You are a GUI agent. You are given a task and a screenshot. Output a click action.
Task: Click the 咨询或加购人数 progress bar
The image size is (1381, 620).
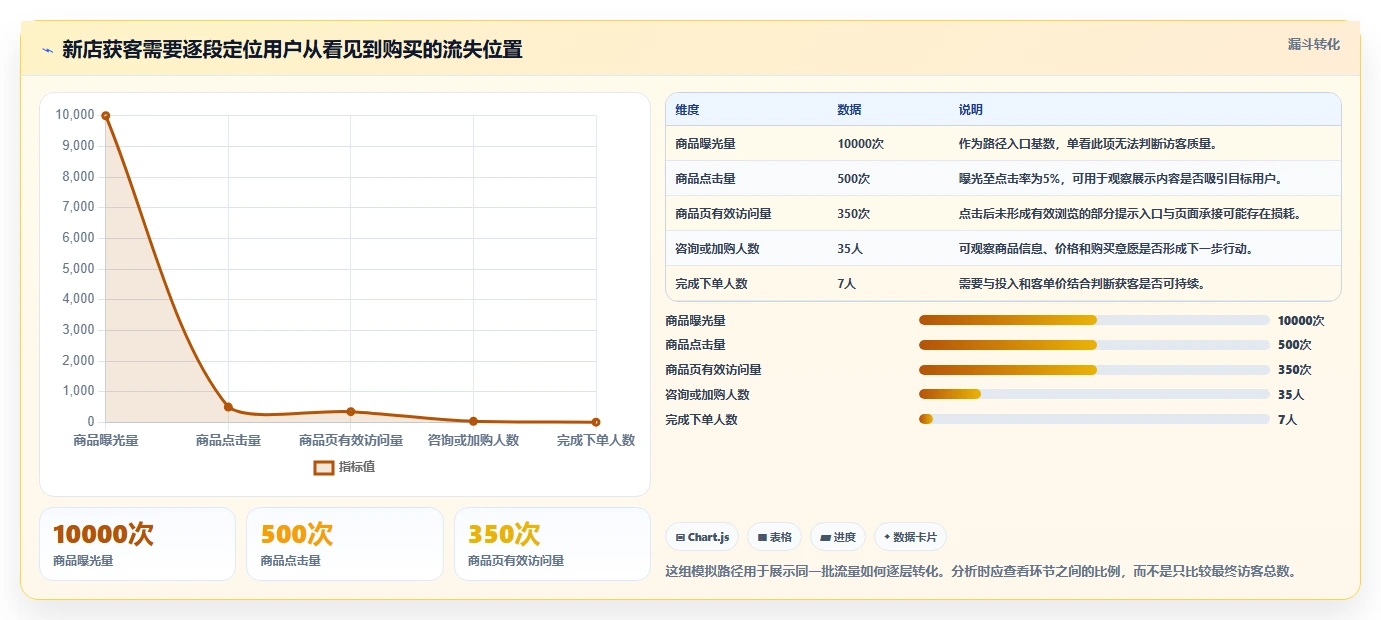click(1094, 395)
